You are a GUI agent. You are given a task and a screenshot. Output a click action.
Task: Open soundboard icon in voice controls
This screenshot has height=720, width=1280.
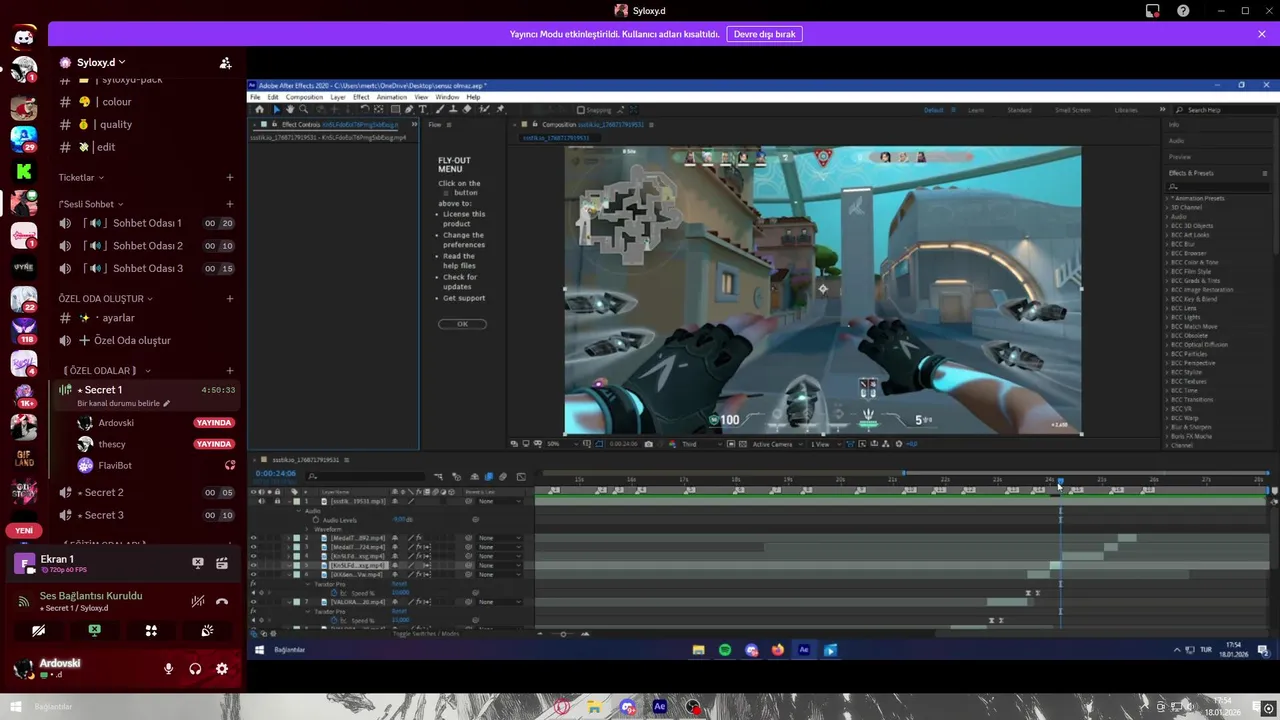click(207, 631)
